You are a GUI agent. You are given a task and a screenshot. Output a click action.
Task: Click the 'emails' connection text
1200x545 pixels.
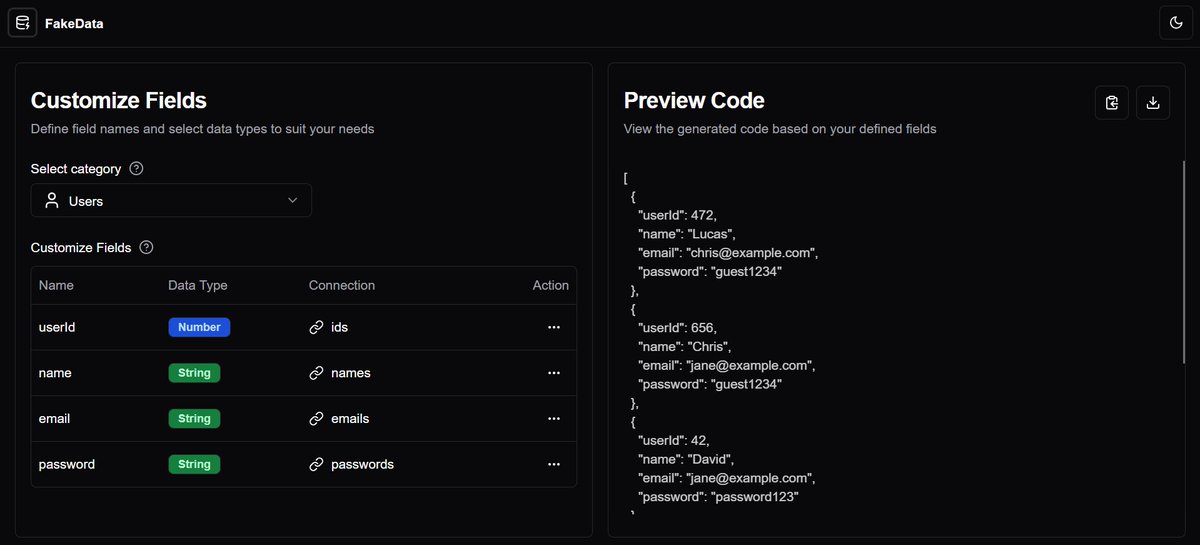(350, 419)
